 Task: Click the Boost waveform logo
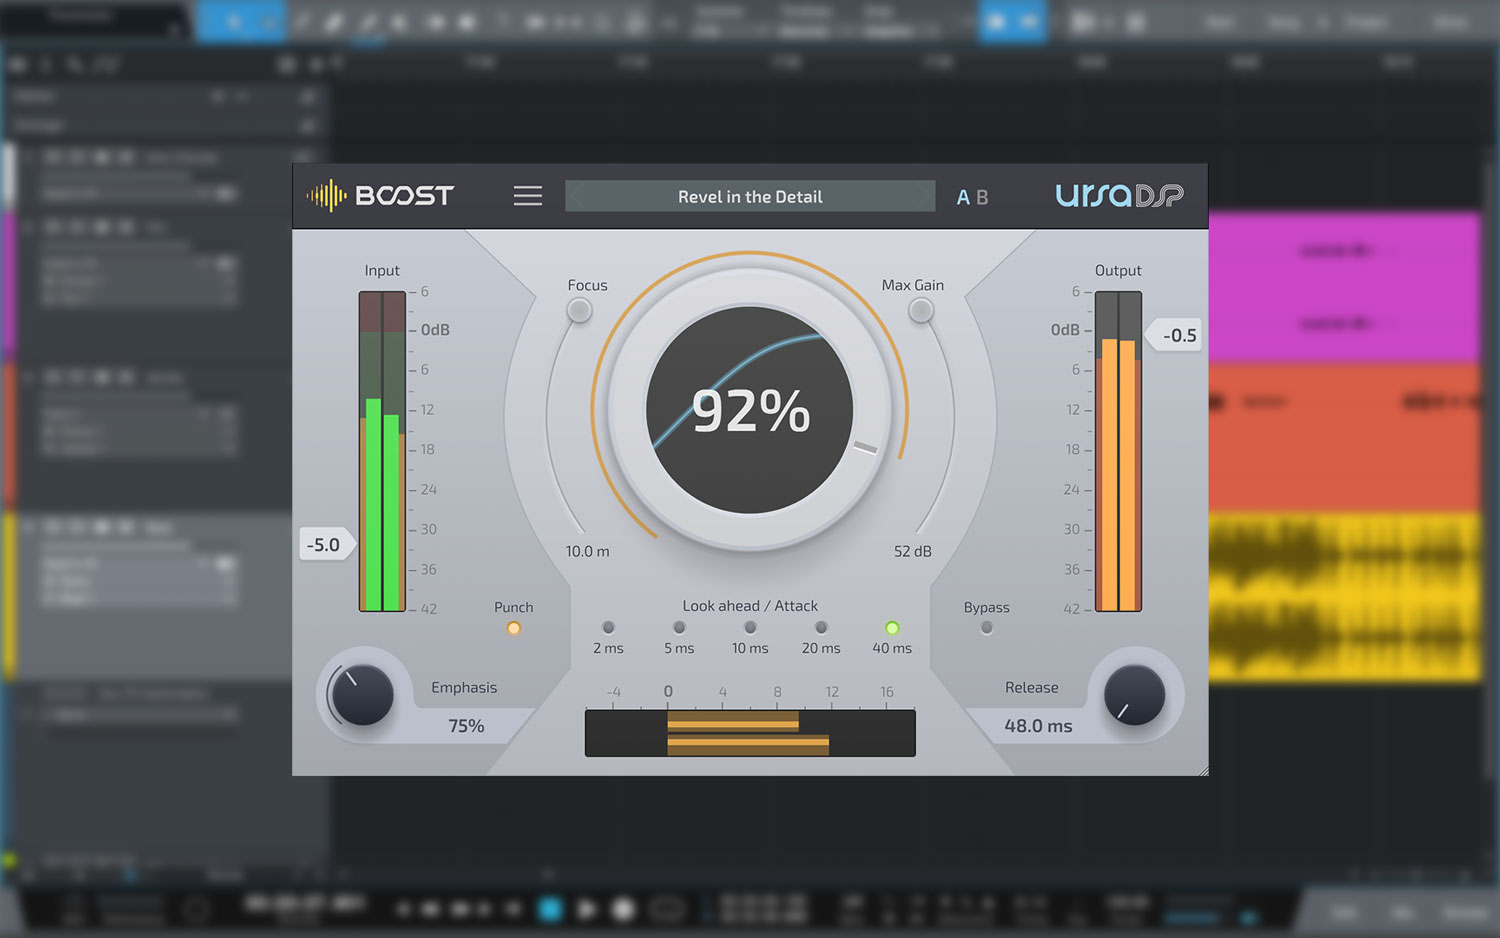tap(327, 196)
